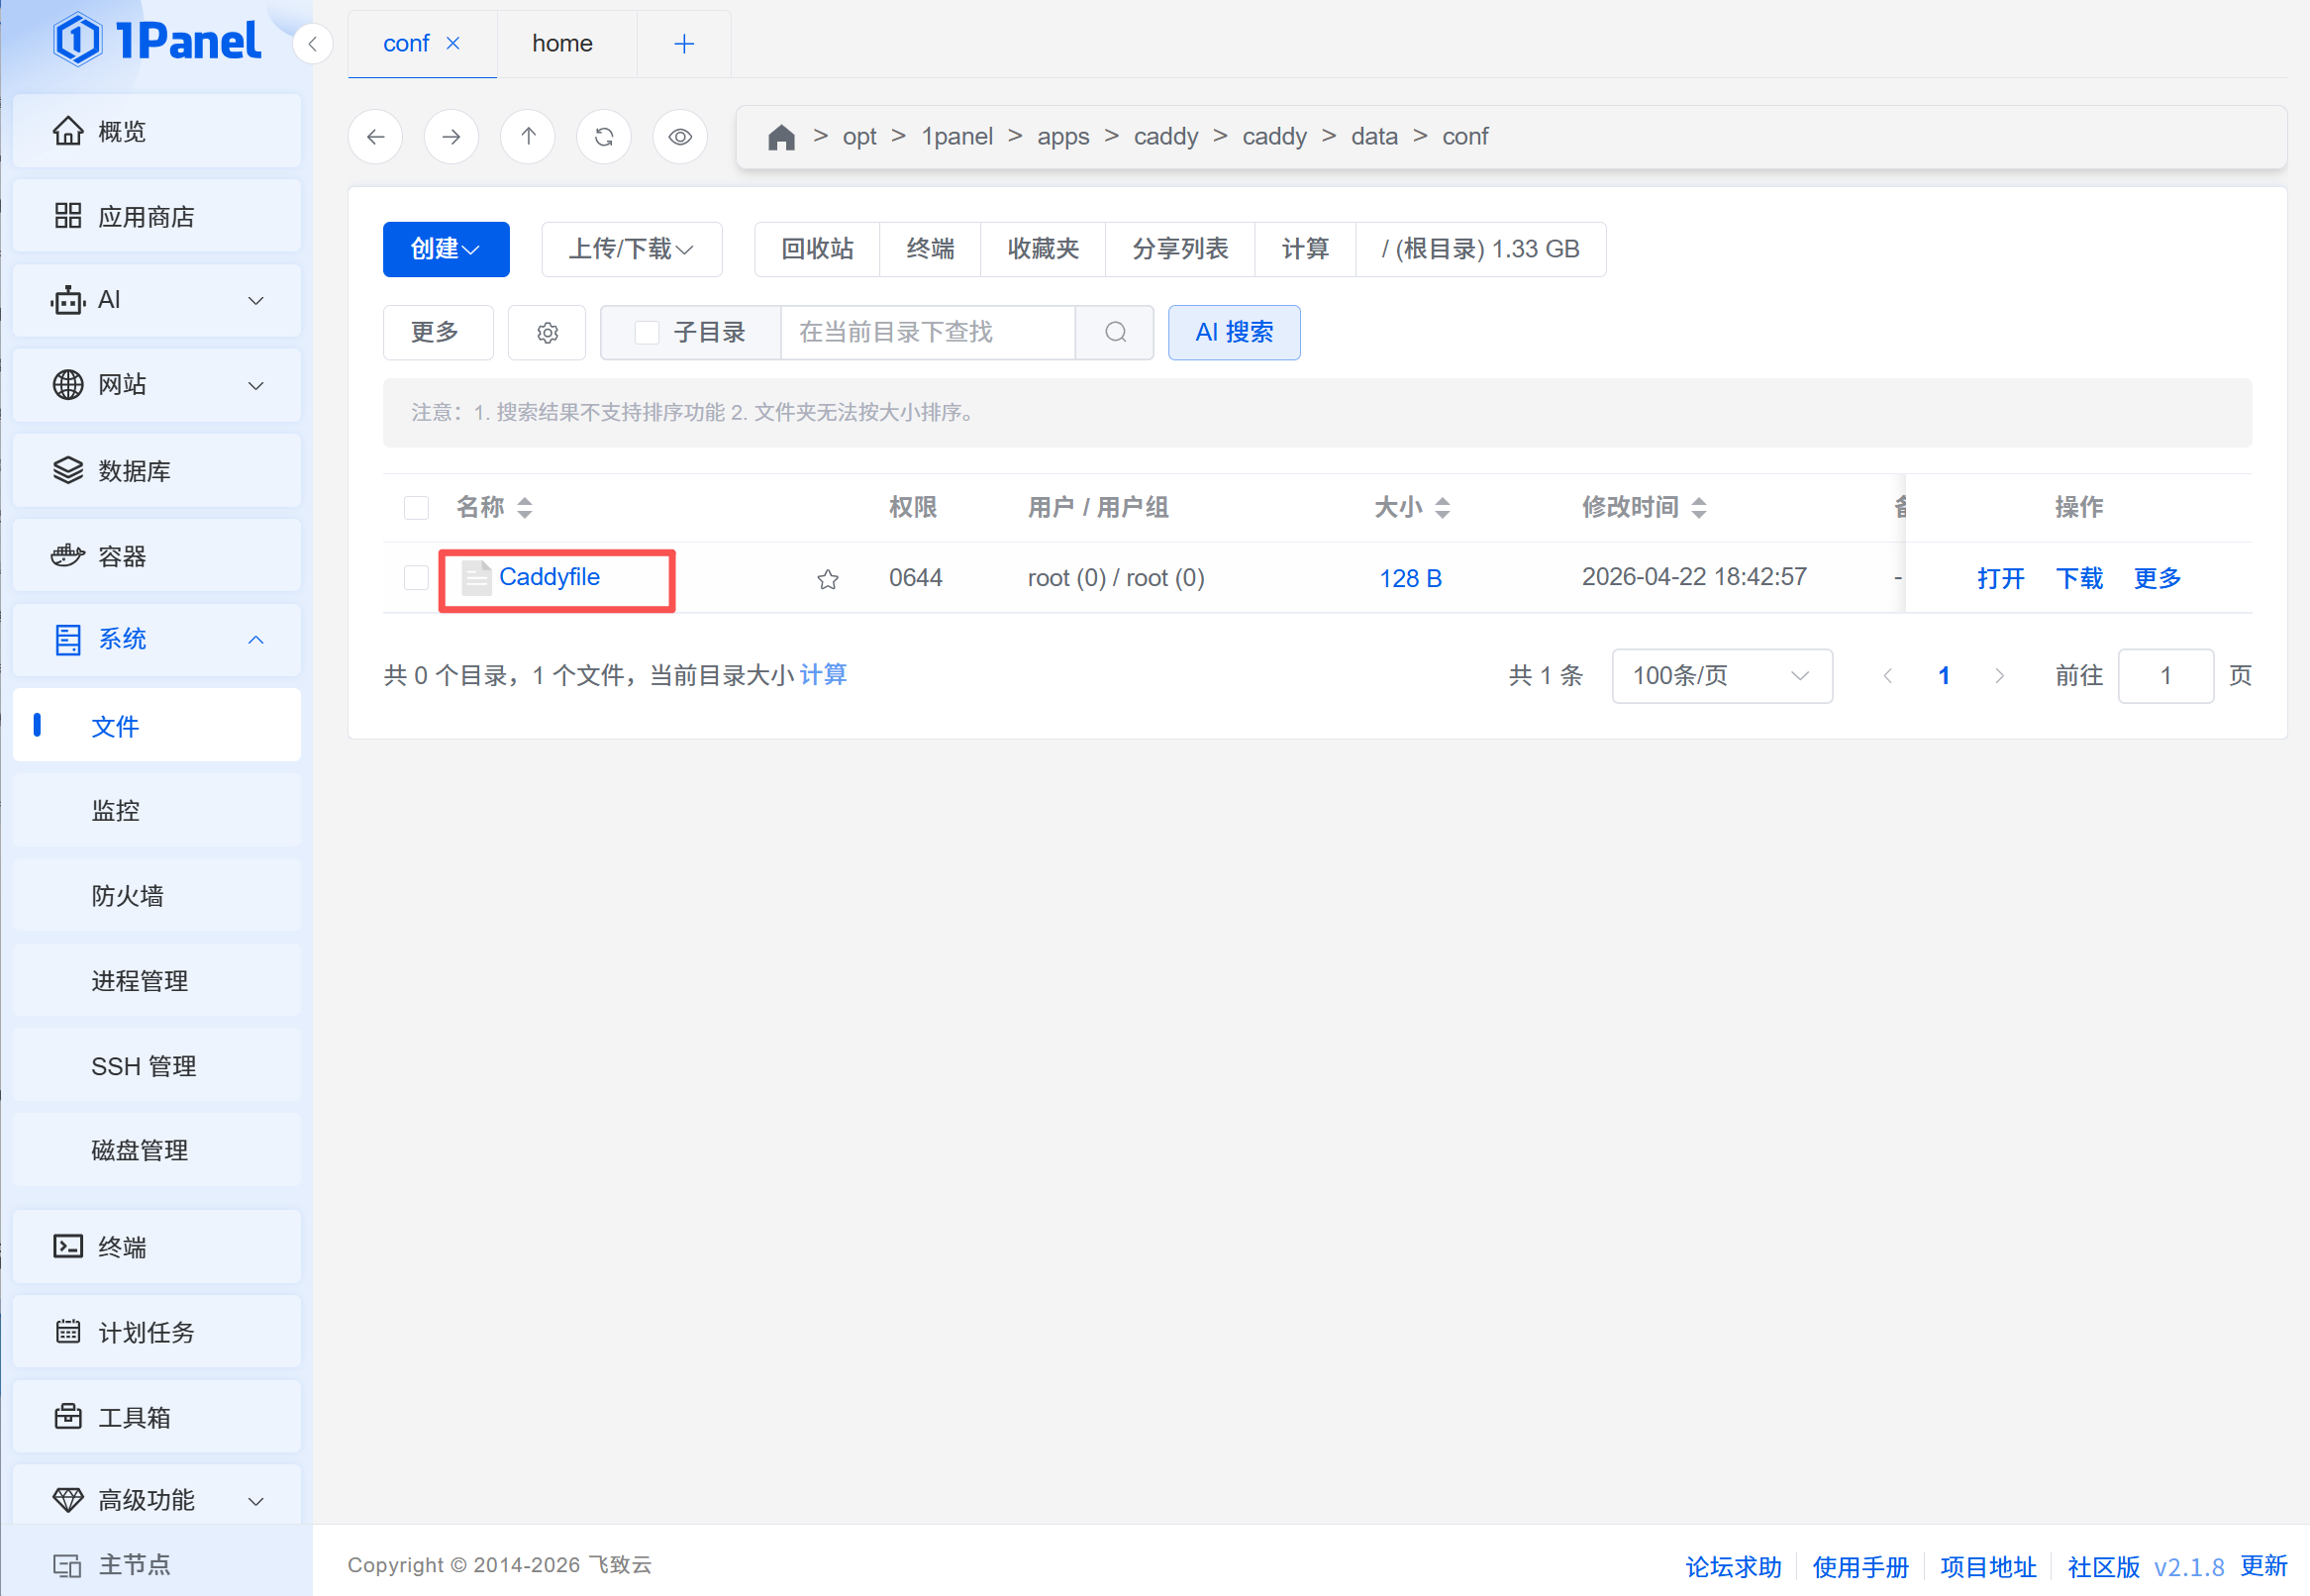Open 防火墙 in the sidebar
Viewport: 2310px width, 1596px height.
tap(127, 896)
